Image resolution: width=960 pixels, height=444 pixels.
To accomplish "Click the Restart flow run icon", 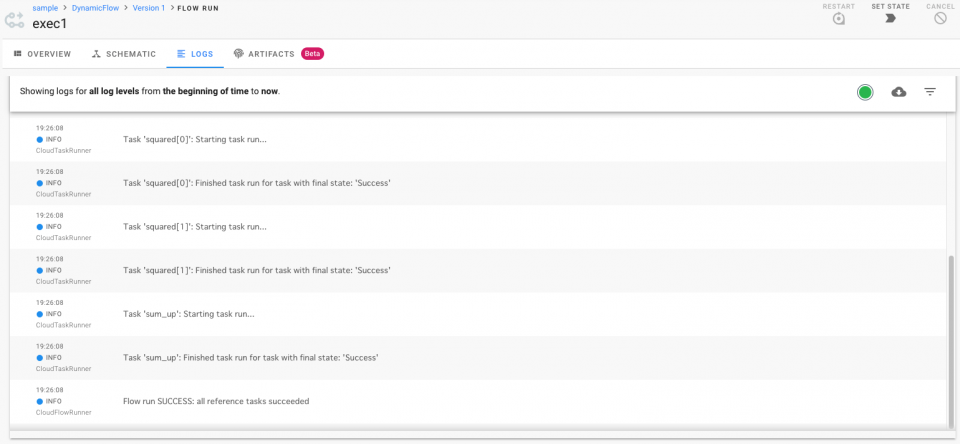I will coord(838,19).
